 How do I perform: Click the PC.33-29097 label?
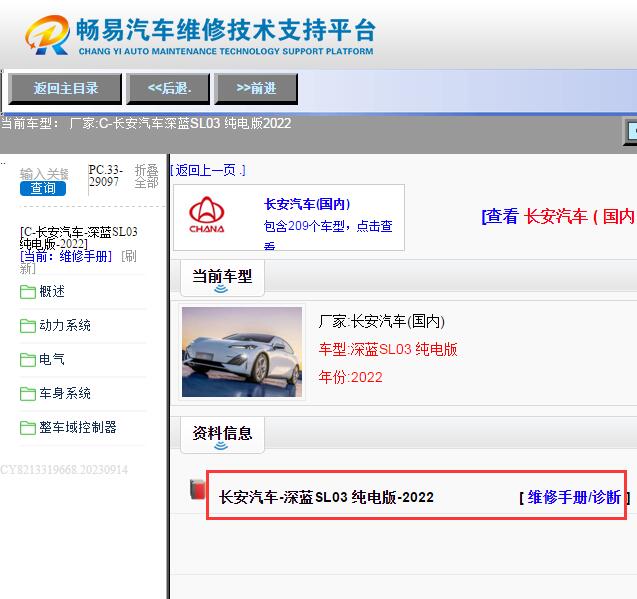tap(105, 176)
